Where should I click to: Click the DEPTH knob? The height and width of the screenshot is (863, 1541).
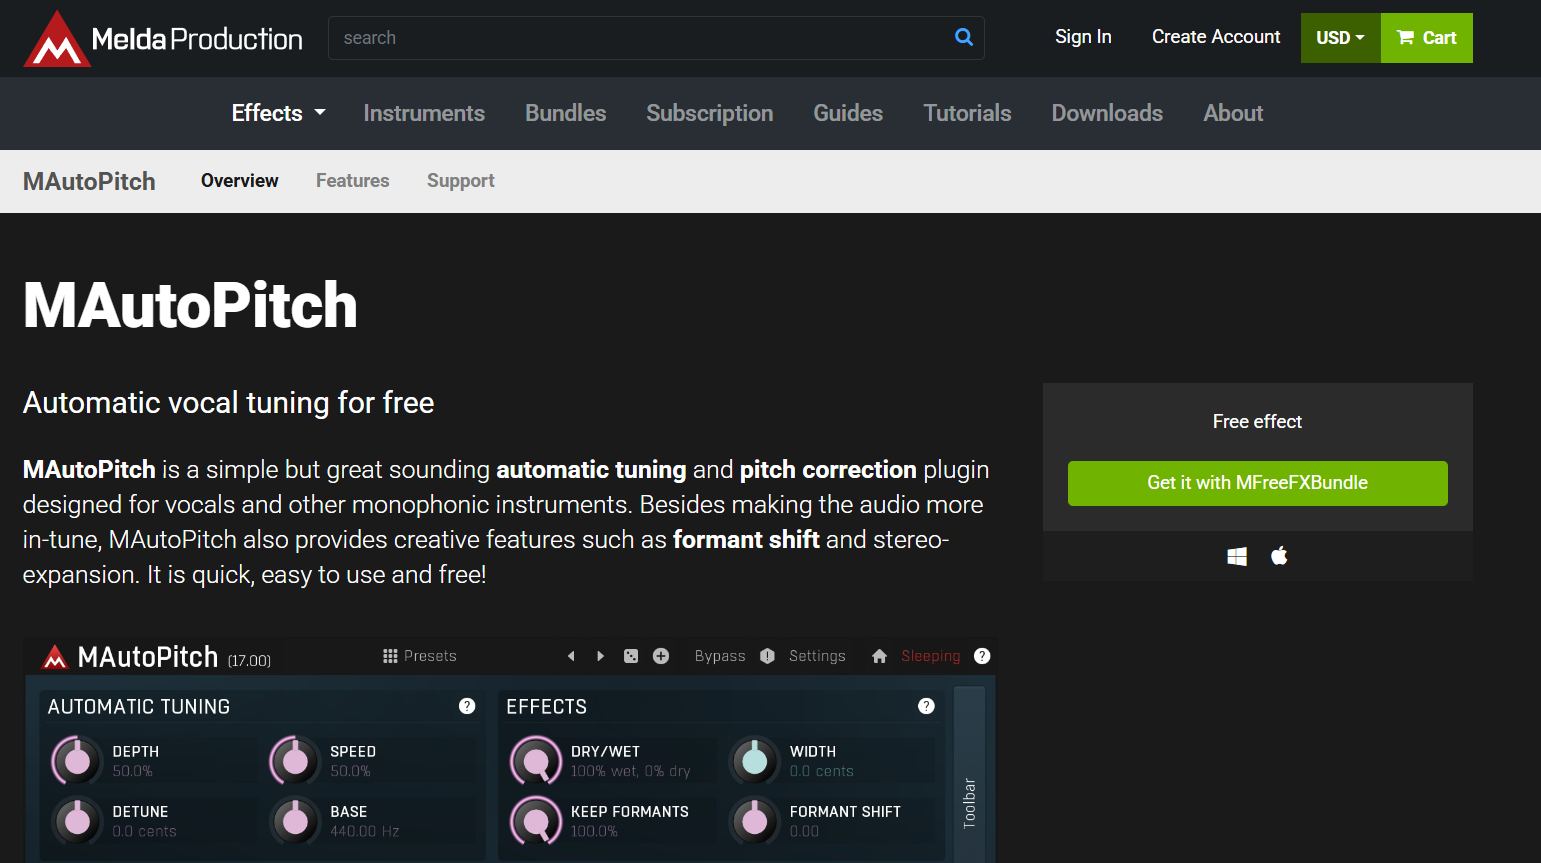(x=77, y=761)
